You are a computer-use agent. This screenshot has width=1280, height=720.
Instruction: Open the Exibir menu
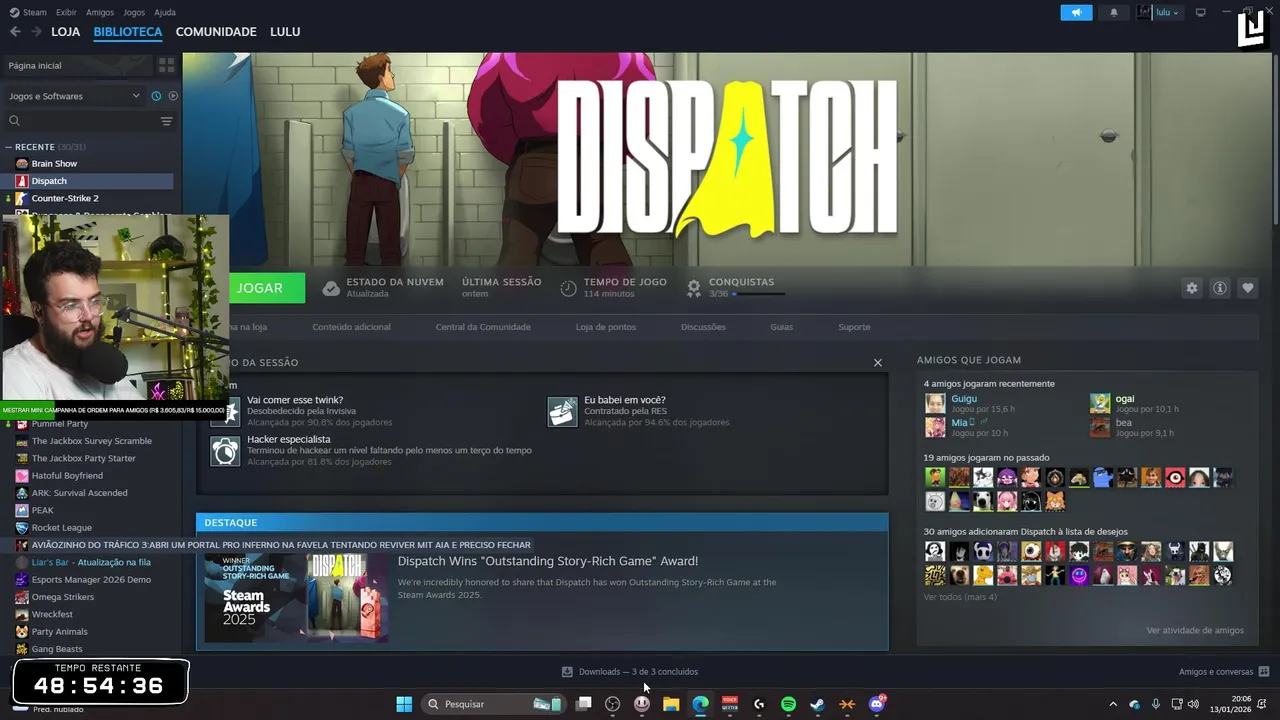66,12
